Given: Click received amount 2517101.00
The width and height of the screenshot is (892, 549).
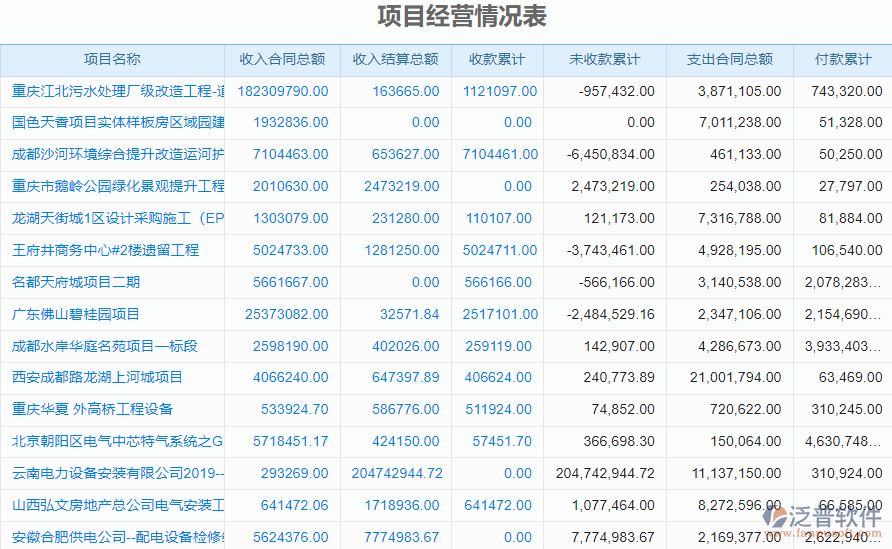Looking at the screenshot, I should [499, 314].
